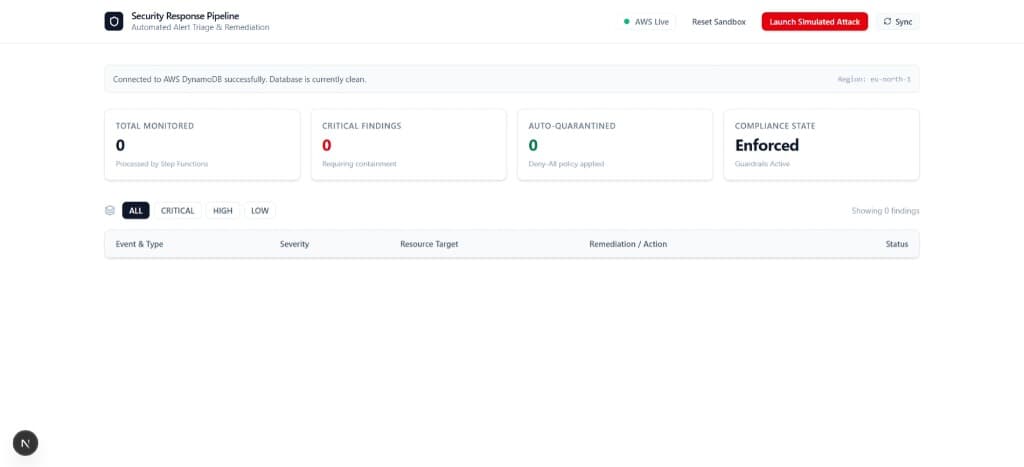Filter findings by LOW severity
This screenshot has height=467, width=1024.
tap(260, 210)
